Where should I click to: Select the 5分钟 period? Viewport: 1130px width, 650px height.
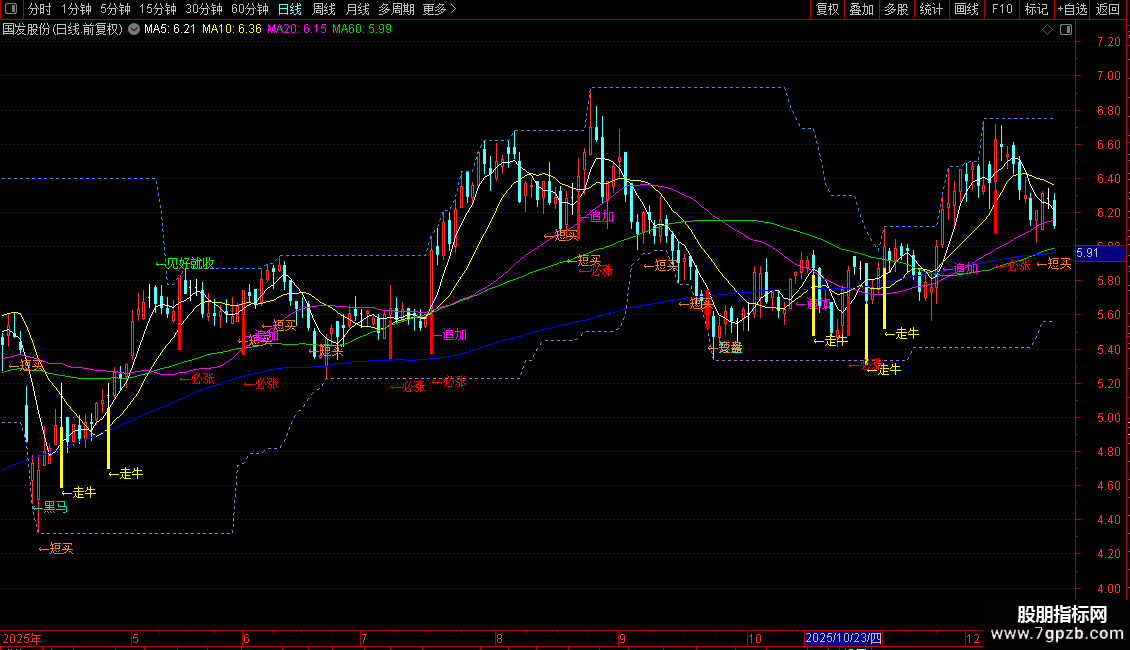pyautogui.click(x=115, y=9)
